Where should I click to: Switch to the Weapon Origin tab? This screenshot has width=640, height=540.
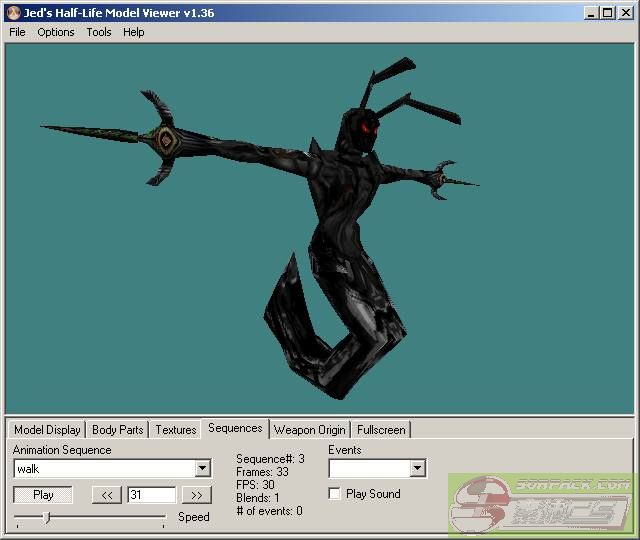[x=309, y=430]
